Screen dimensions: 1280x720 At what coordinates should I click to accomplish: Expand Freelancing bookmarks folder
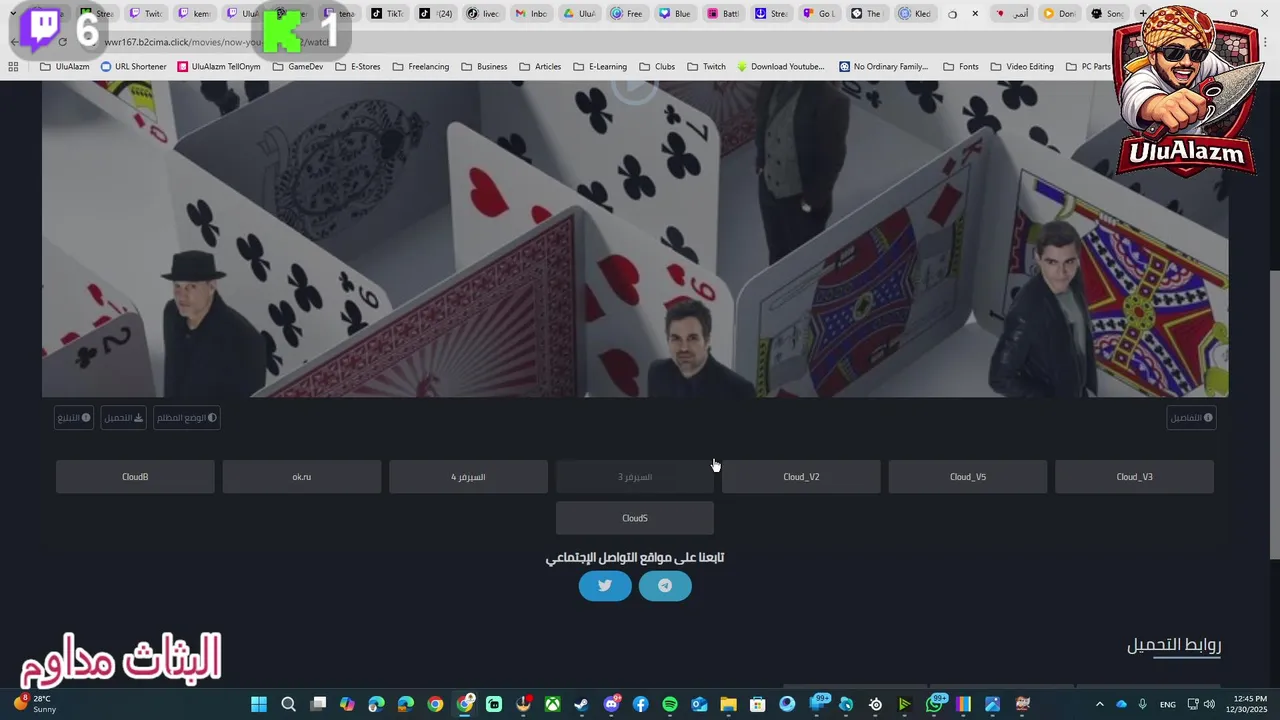click(421, 67)
